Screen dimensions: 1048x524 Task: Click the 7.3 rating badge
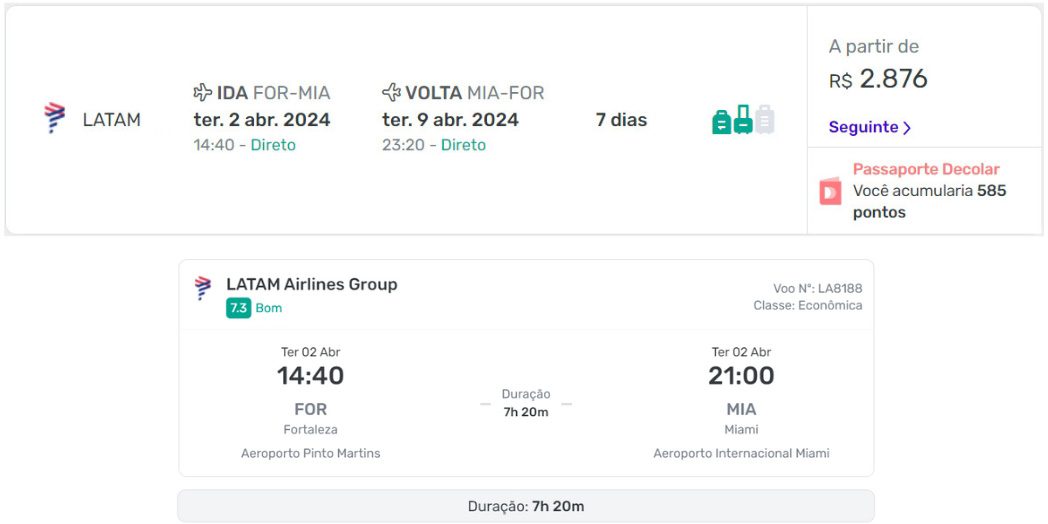click(x=239, y=308)
